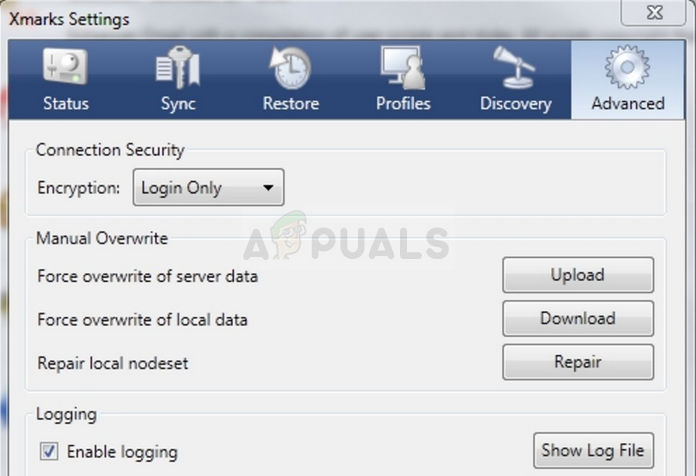Go to the Restore tab label
696x476 pixels.
pos(291,103)
